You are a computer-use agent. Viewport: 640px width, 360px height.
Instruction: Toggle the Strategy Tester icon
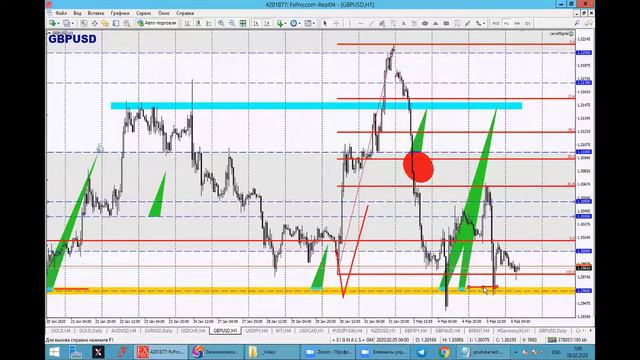pos(127,23)
